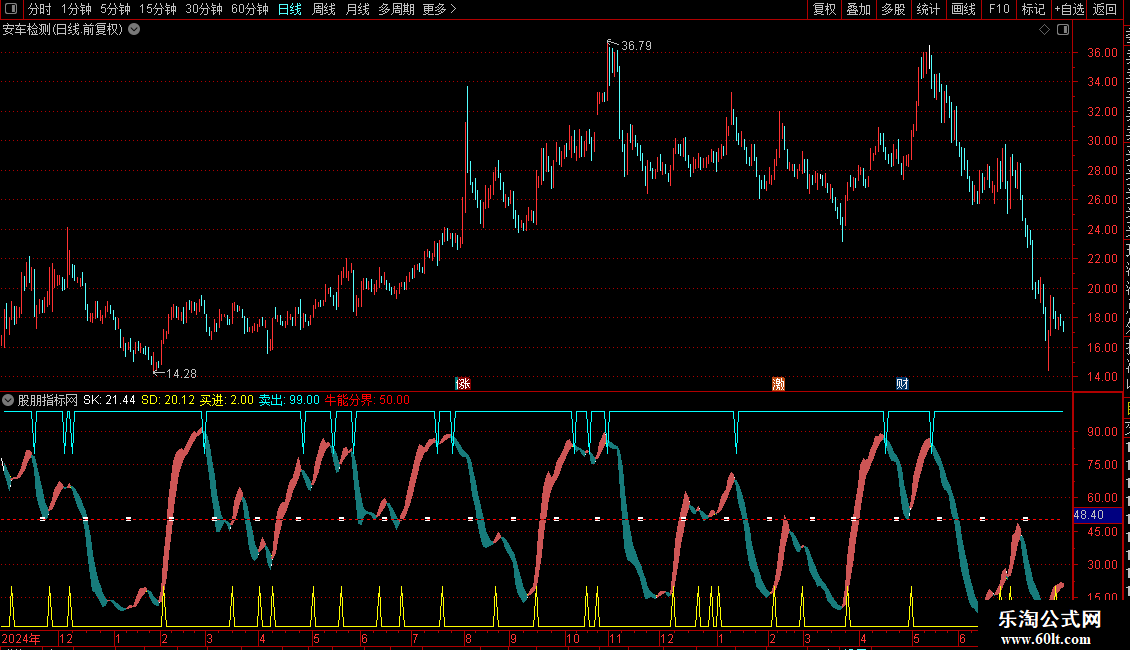The image size is (1130, 650).
Task: Click the 36.79 high price label
Action: pyautogui.click(x=636, y=46)
